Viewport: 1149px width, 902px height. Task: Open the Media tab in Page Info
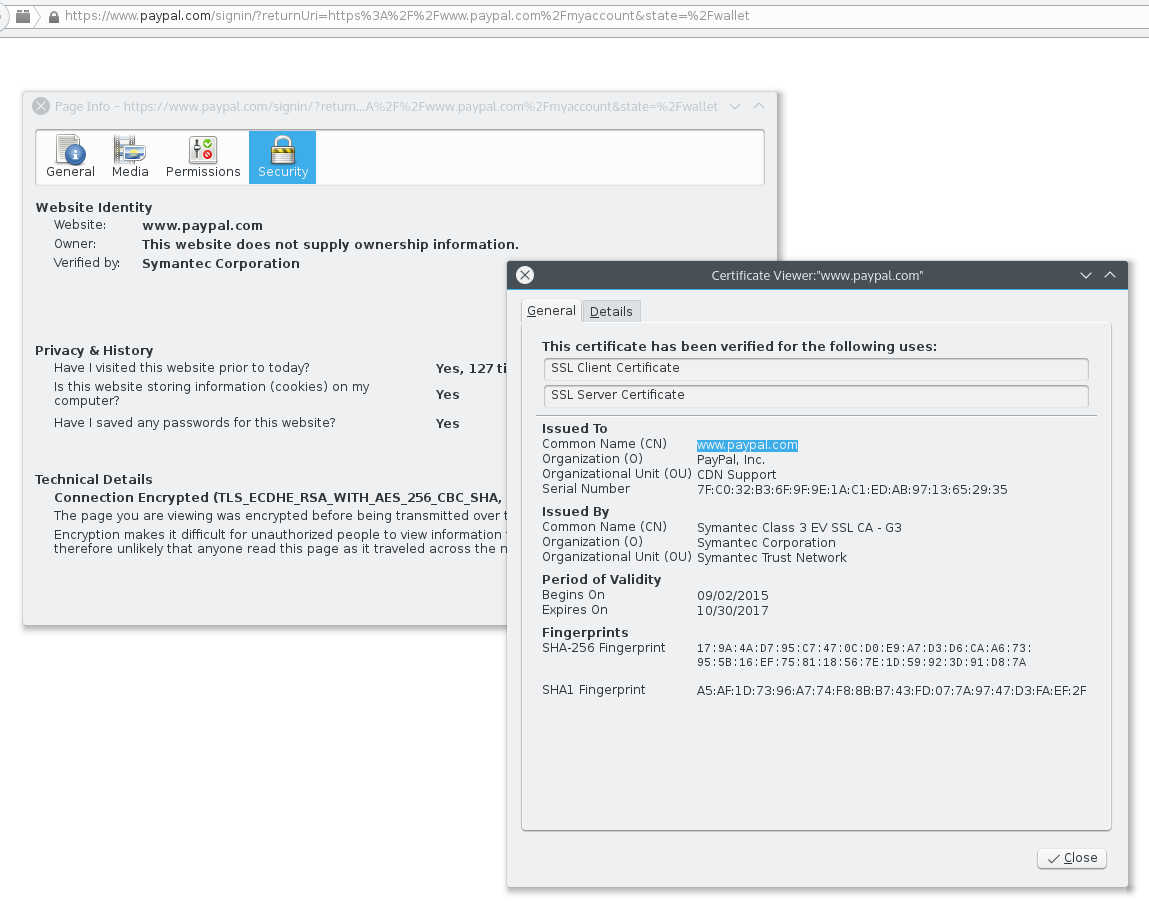[x=130, y=157]
